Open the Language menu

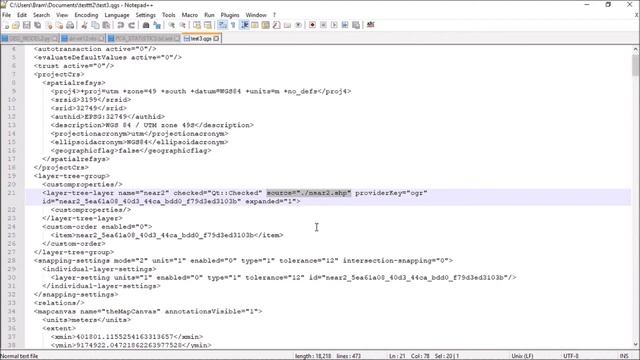point(117,15)
